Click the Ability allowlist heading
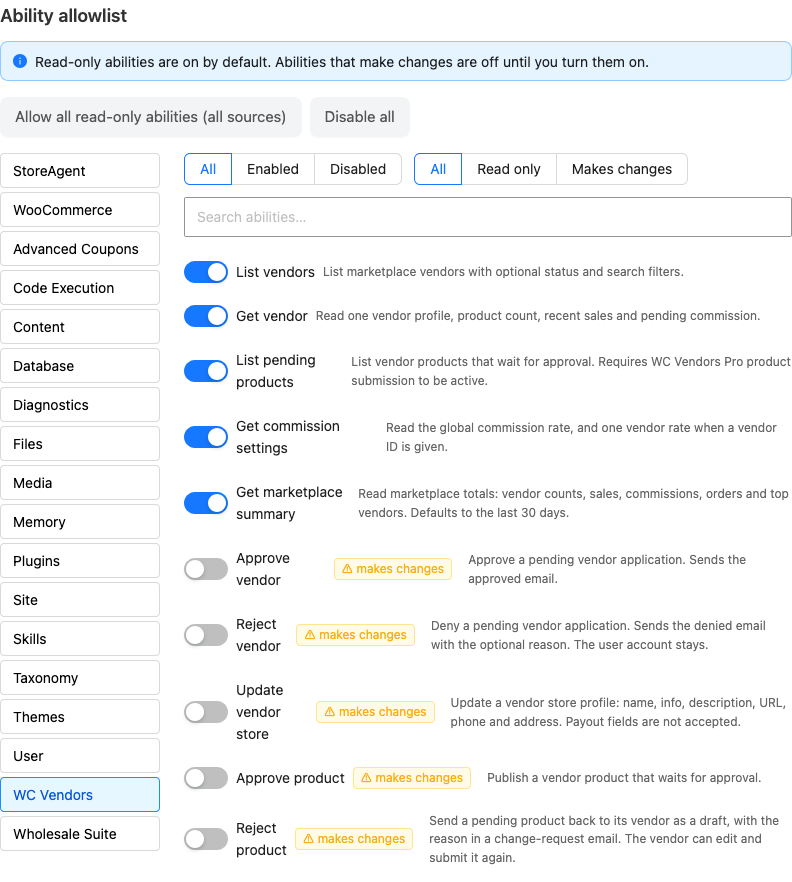 pyautogui.click(x=64, y=16)
